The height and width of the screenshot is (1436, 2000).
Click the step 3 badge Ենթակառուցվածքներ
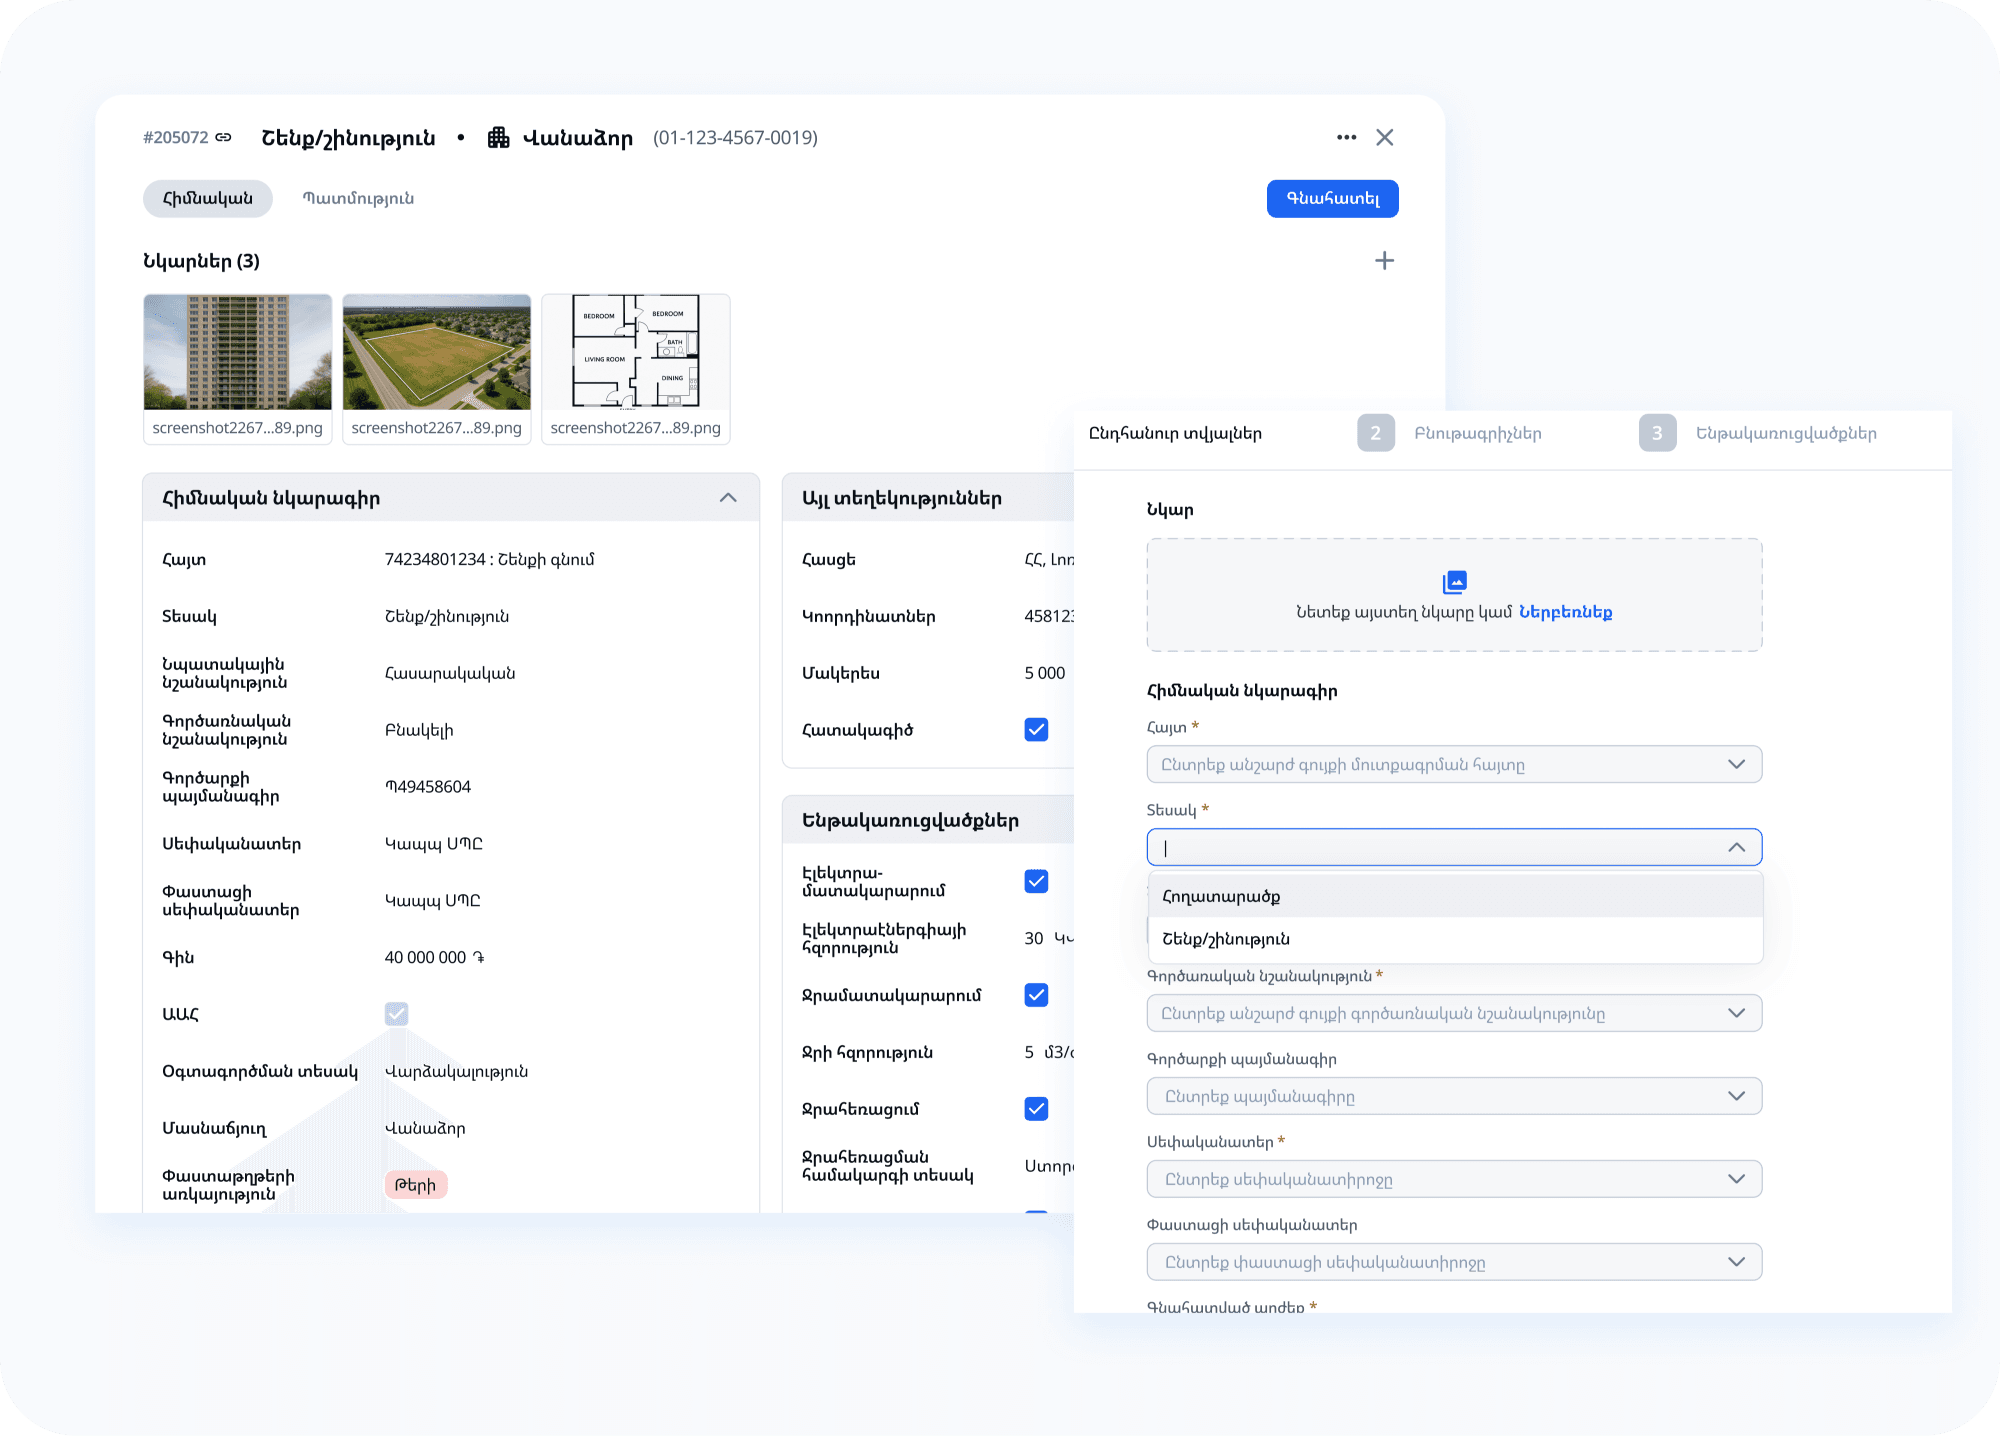pos(1657,433)
